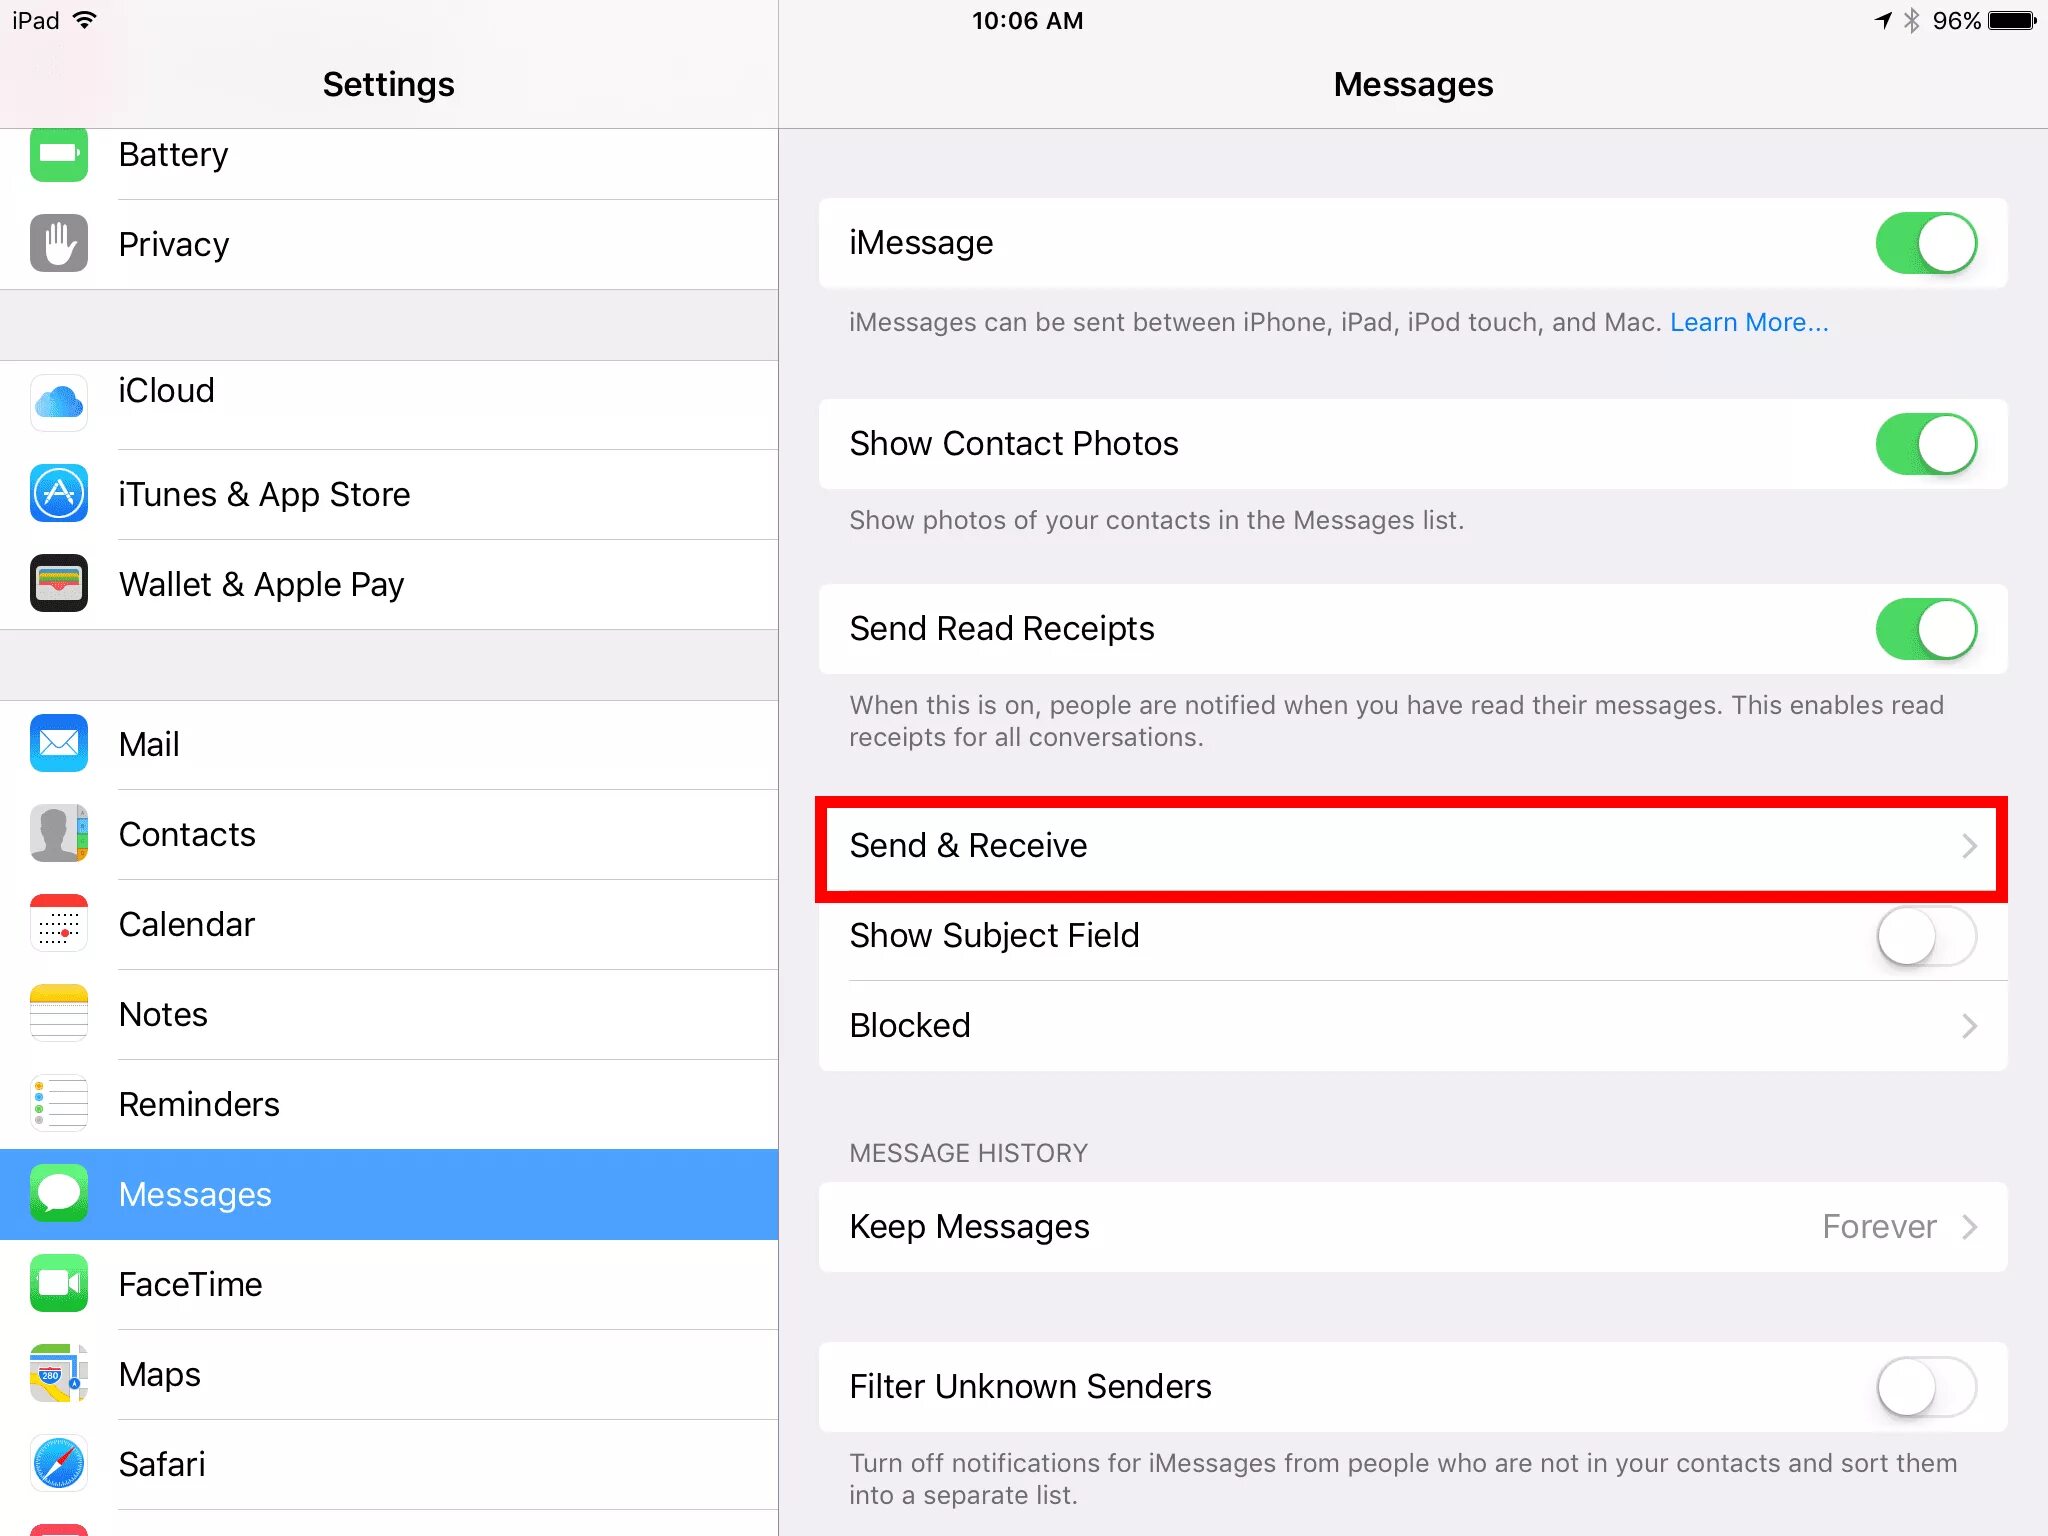Tap the App Store icon in sidebar
Screen dimensions: 2048x1536
click(x=59, y=494)
